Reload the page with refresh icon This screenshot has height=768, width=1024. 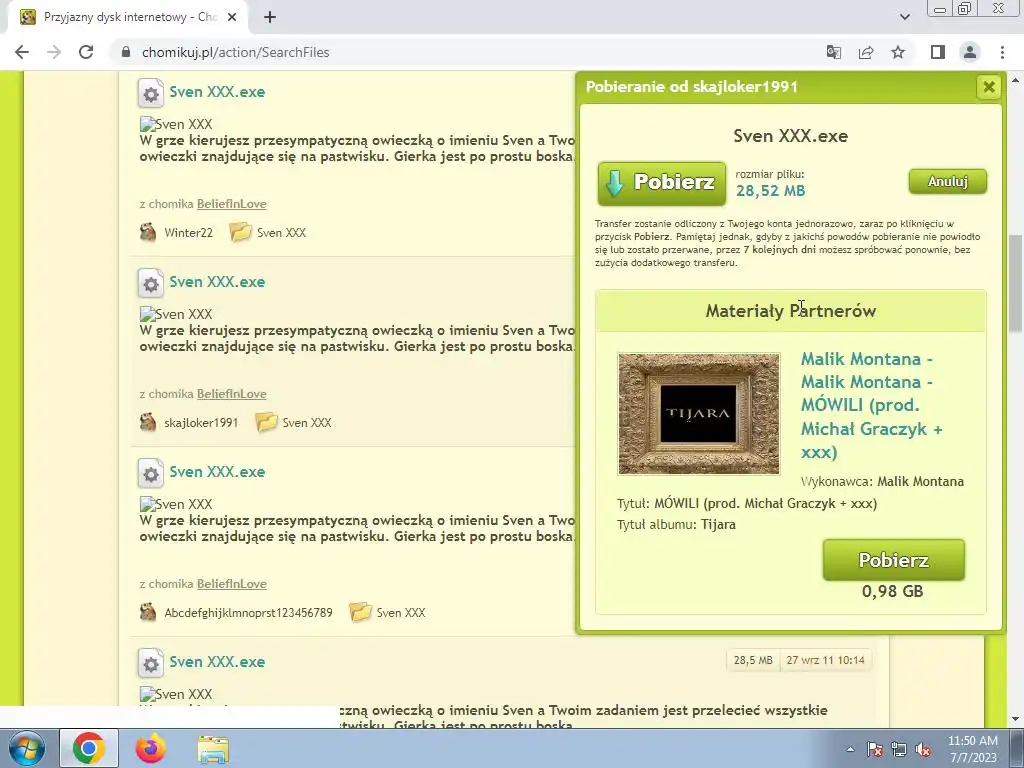pyautogui.click(x=86, y=52)
